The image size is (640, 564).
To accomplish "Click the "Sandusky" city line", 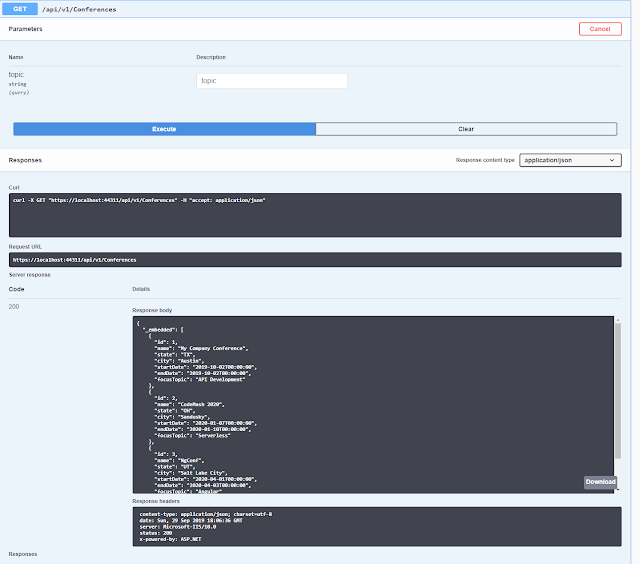I will click(x=182, y=417).
